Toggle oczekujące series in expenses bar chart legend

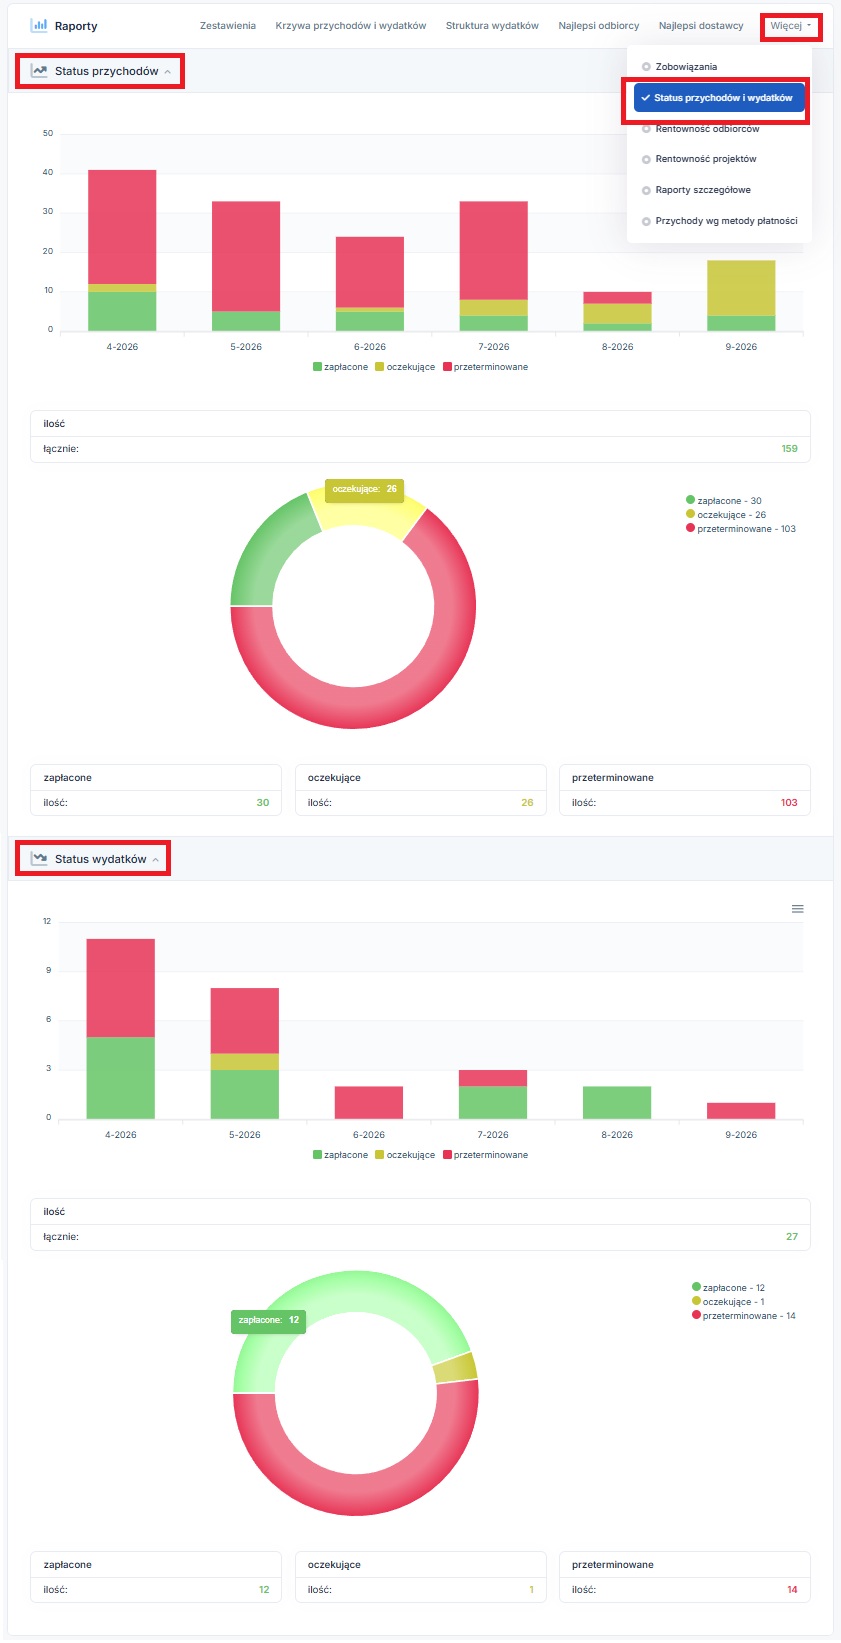pyautogui.click(x=405, y=1155)
